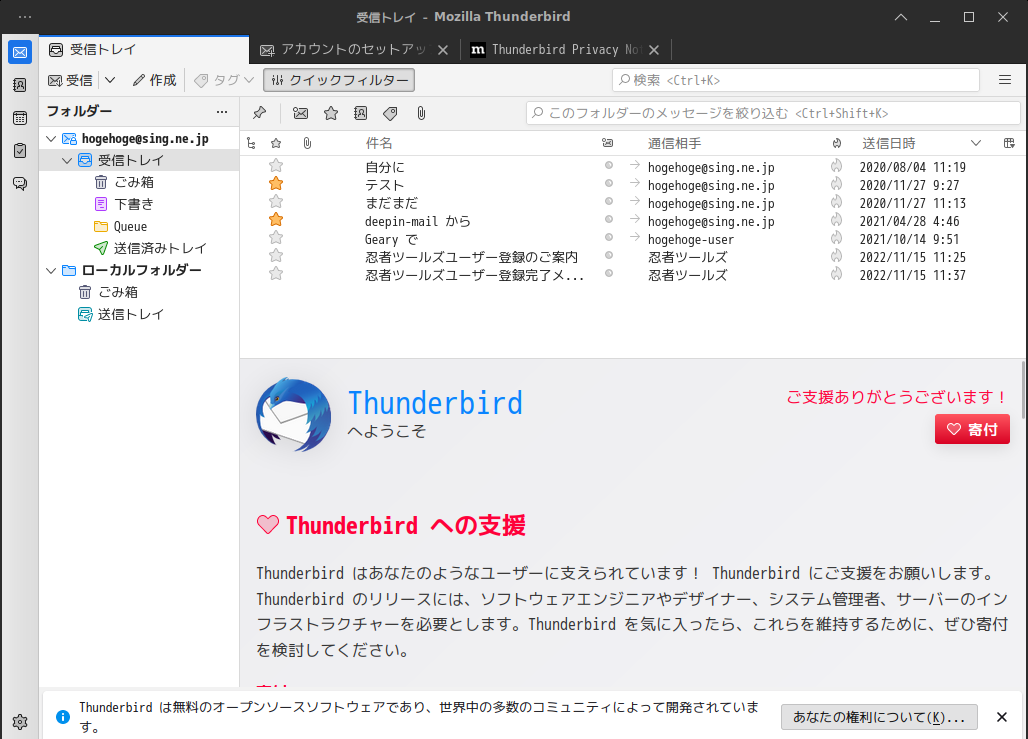Open the Chat space
This screenshot has width=1028, height=739.
[x=20, y=184]
